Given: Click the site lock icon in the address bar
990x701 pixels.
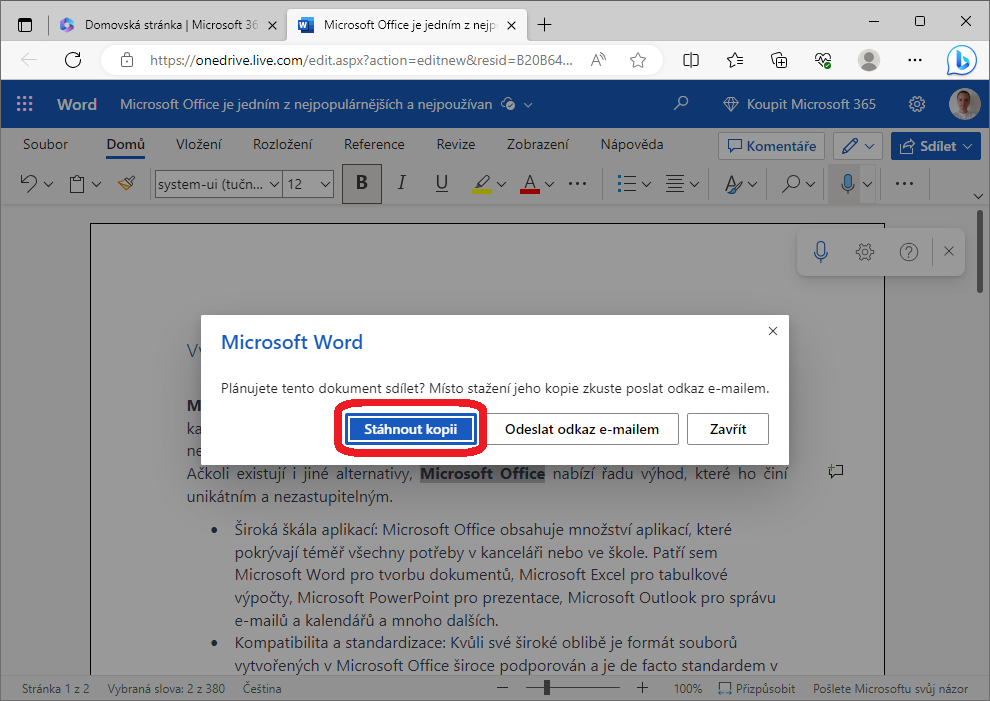Looking at the screenshot, I should coord(127,60).
